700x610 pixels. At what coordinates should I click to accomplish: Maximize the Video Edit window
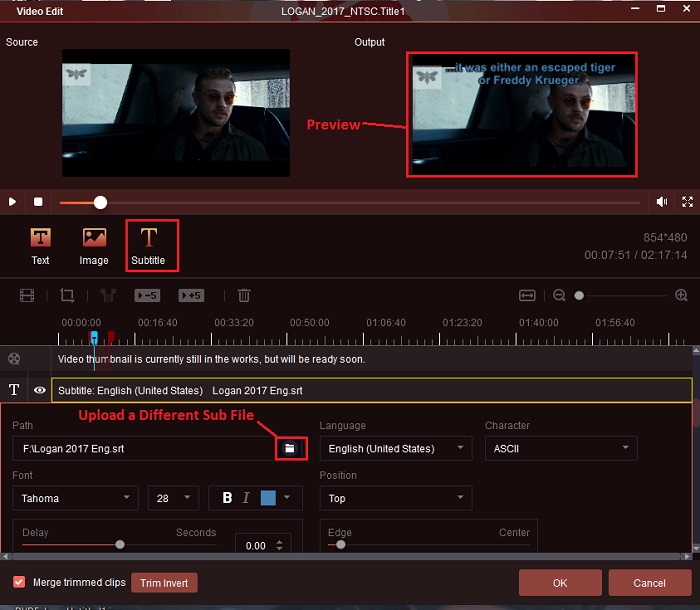661,8
